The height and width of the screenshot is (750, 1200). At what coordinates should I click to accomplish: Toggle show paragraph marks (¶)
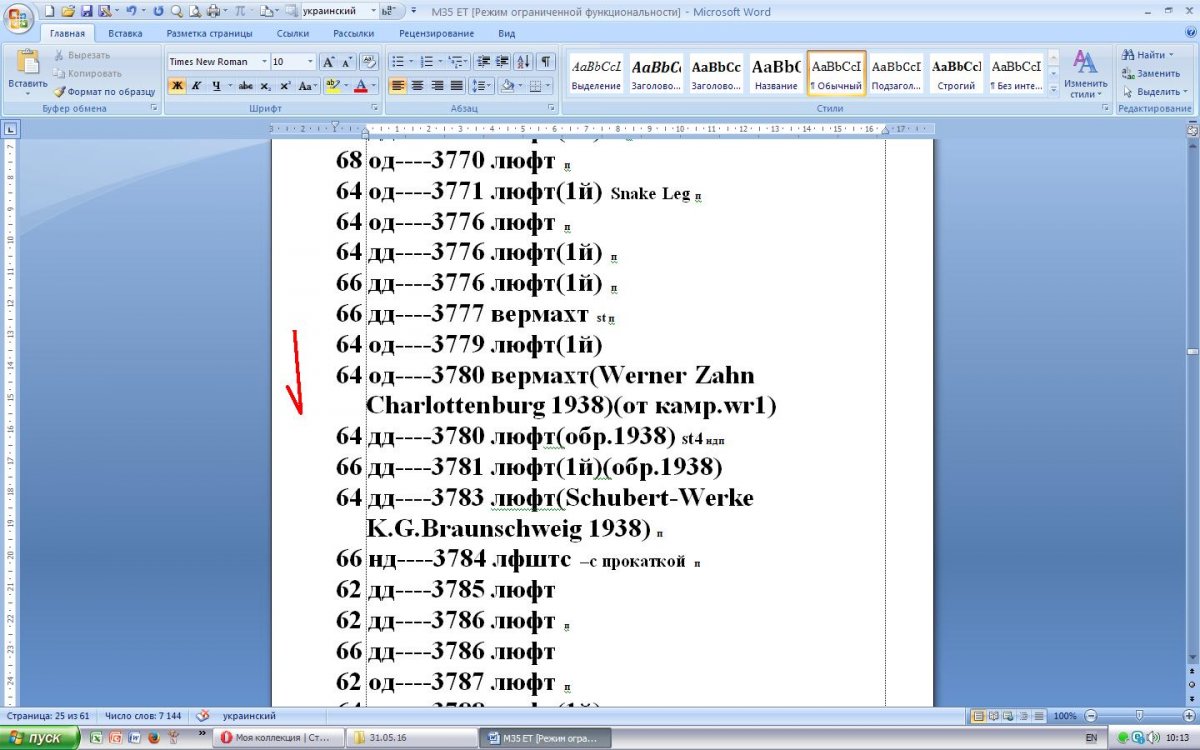[x=546, y=61]
